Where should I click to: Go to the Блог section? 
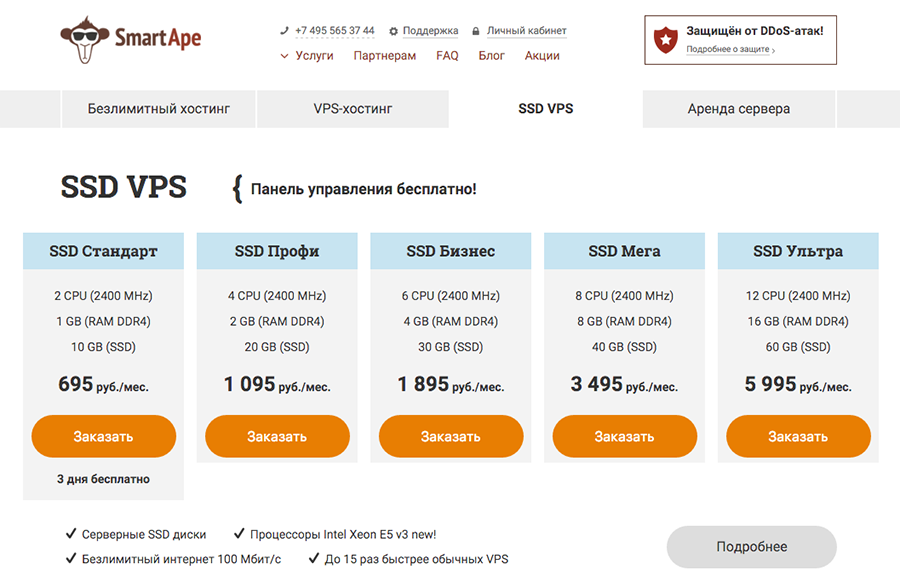click(491, 56)
